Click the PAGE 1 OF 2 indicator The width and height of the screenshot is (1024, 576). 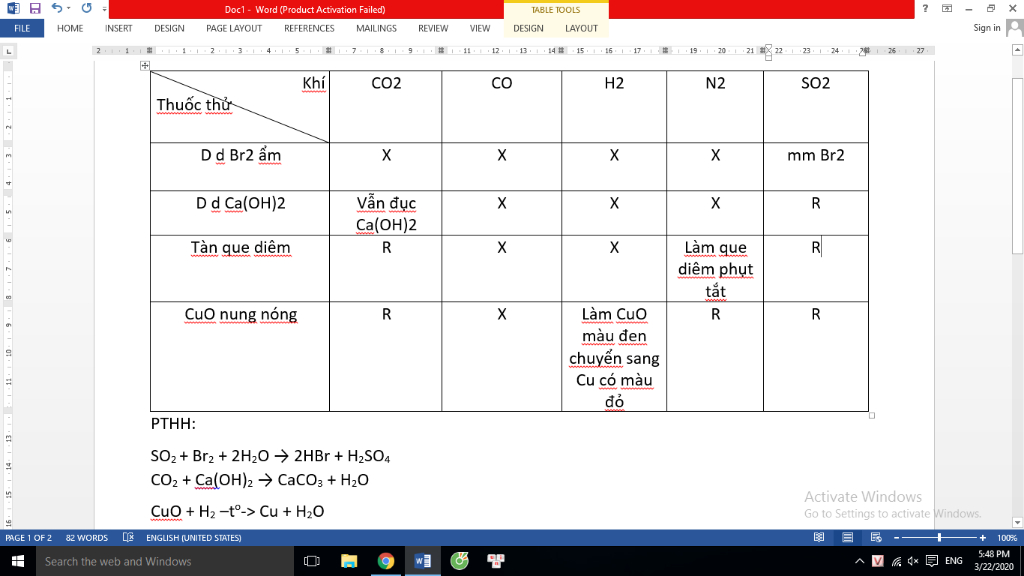[x=29, y=537]
